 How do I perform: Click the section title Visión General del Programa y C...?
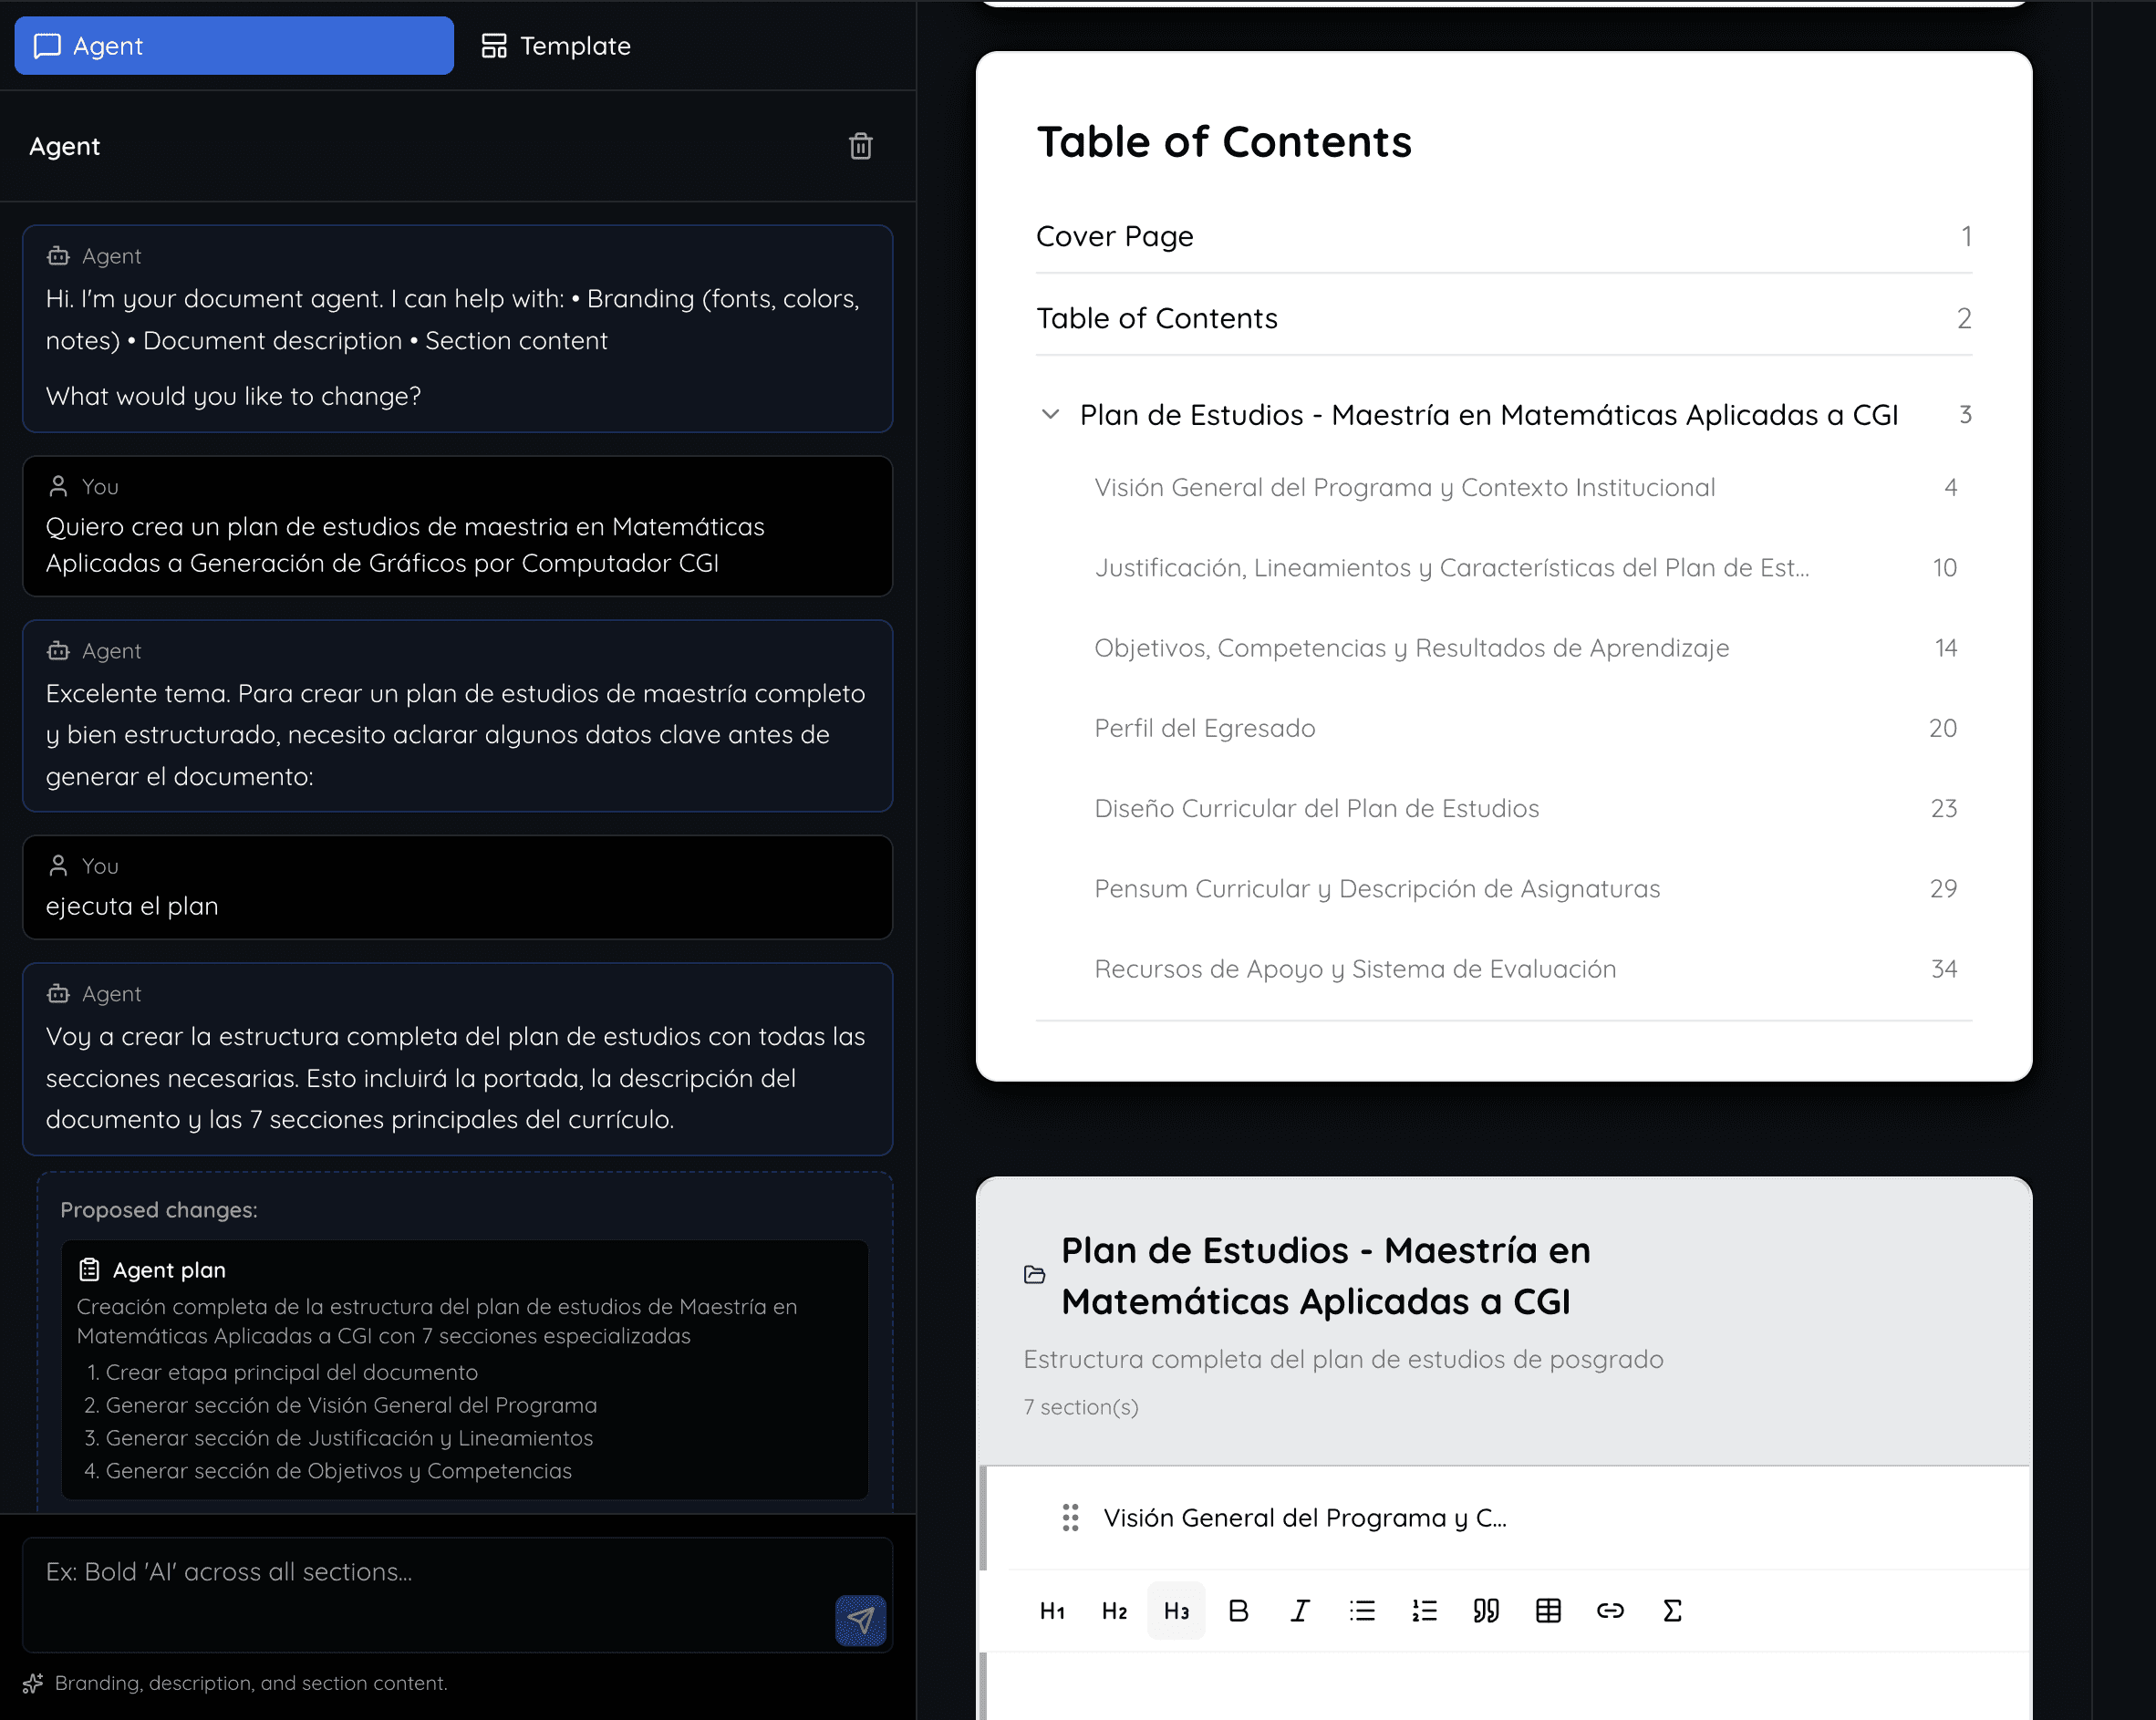1305,1518
